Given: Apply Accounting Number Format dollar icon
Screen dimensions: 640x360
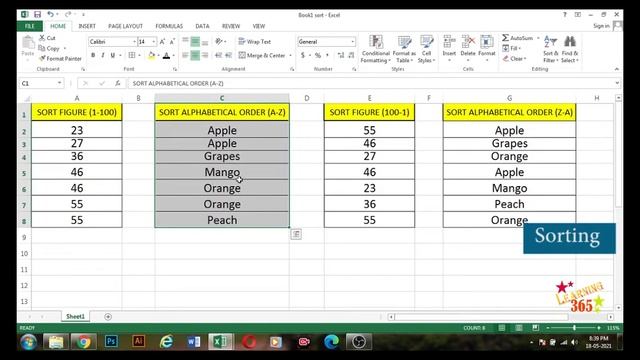Looking at the screenshot, I should click(x=303, y=55).
